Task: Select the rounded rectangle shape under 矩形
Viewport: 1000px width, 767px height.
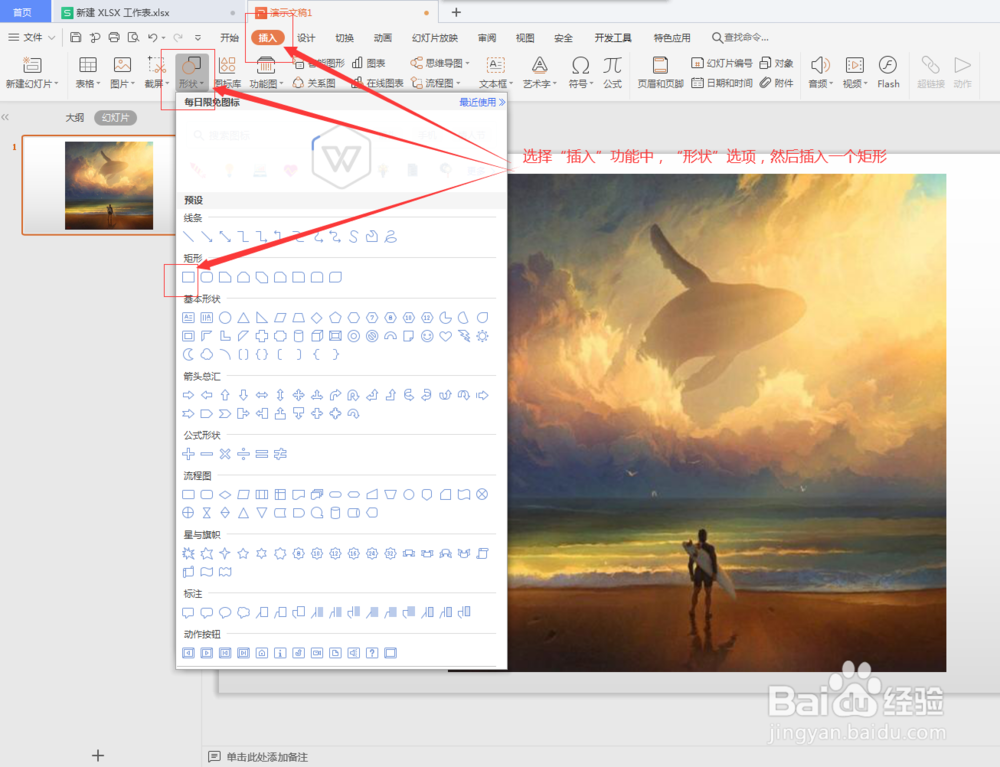Action: (x=207, y=277)
